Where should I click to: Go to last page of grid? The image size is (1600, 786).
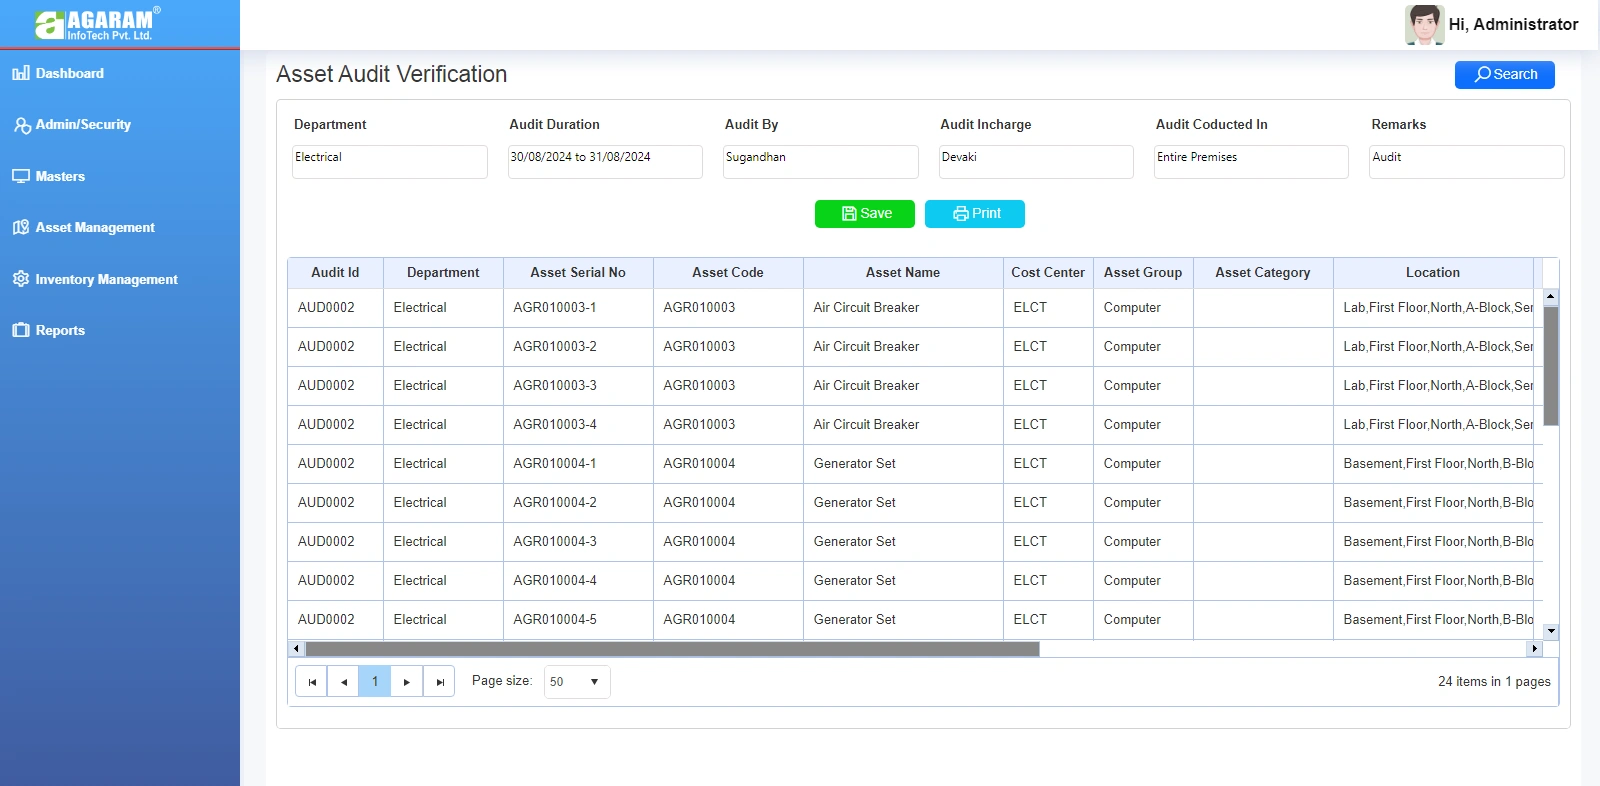[439, 682]
